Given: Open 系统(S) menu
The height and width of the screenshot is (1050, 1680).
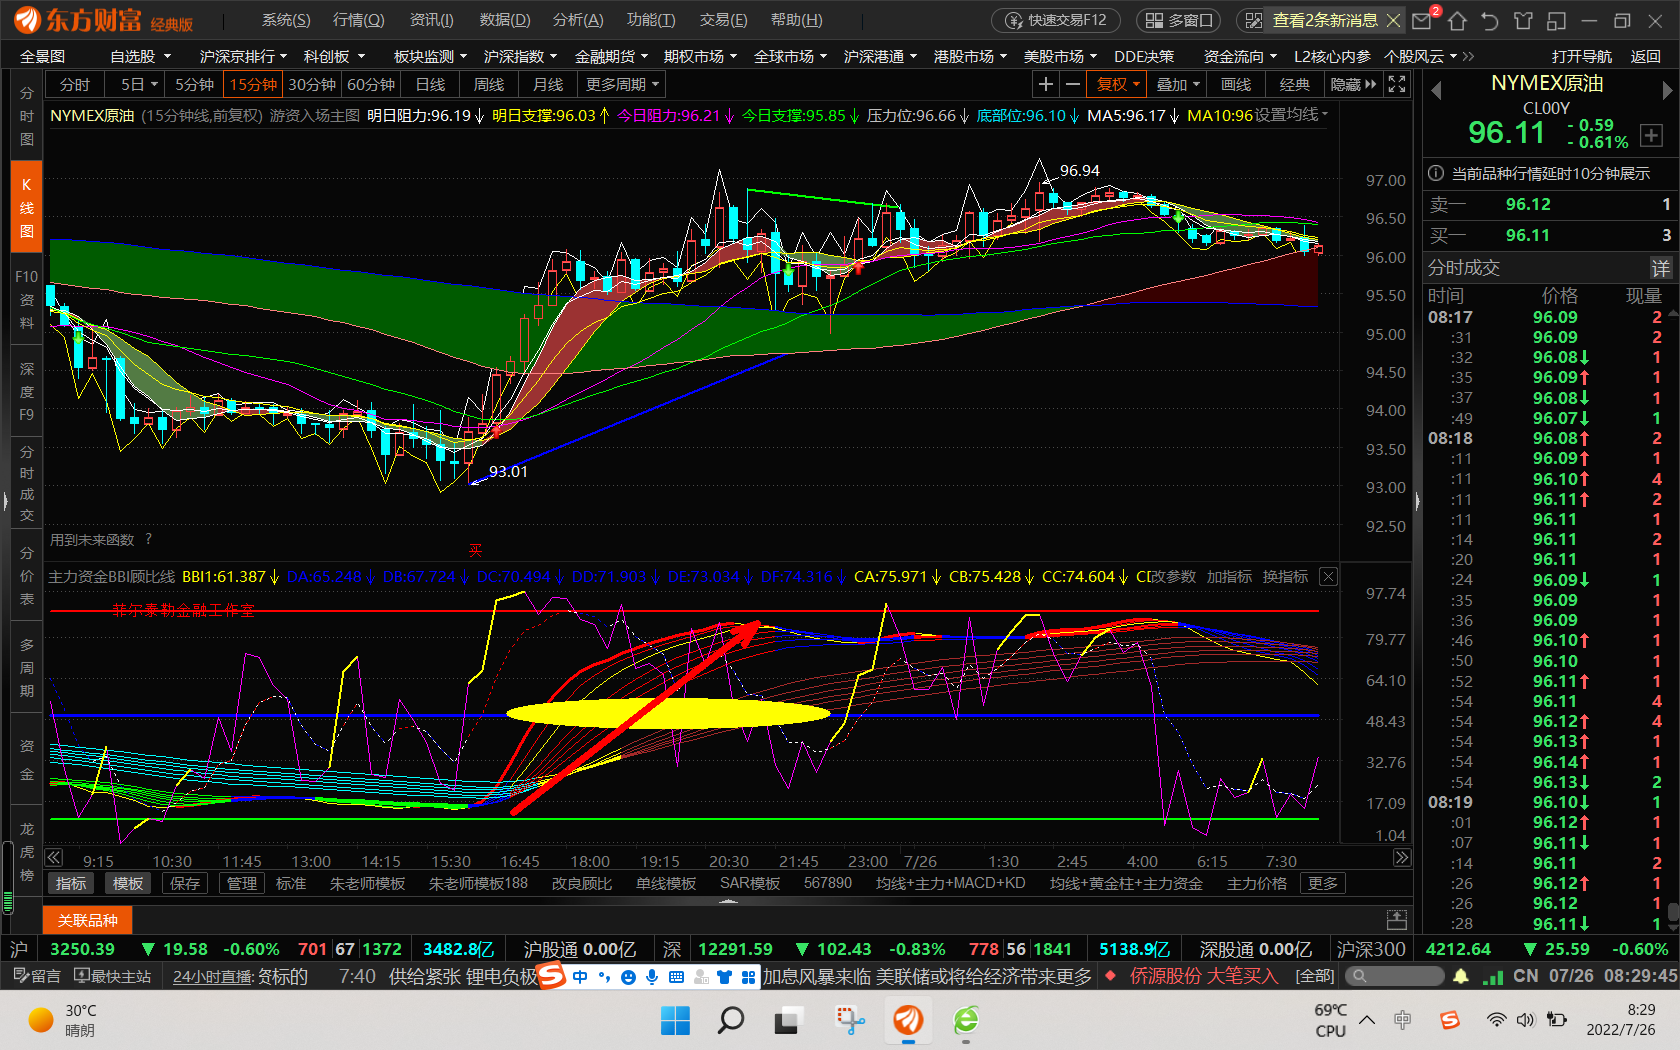Looking at the screenshot, I should (x=286, y=20).
